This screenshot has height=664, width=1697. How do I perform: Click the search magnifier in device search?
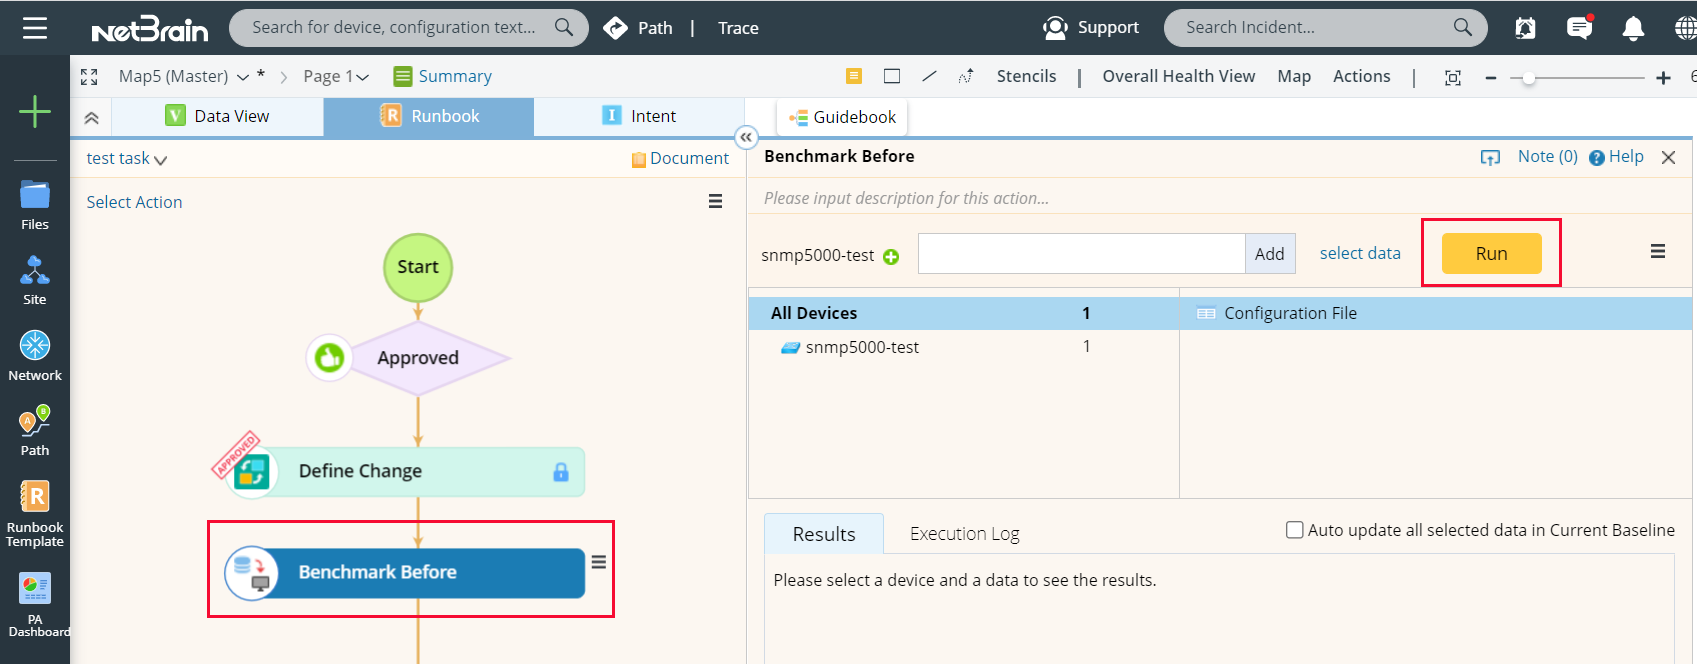(x=564, y=27)
